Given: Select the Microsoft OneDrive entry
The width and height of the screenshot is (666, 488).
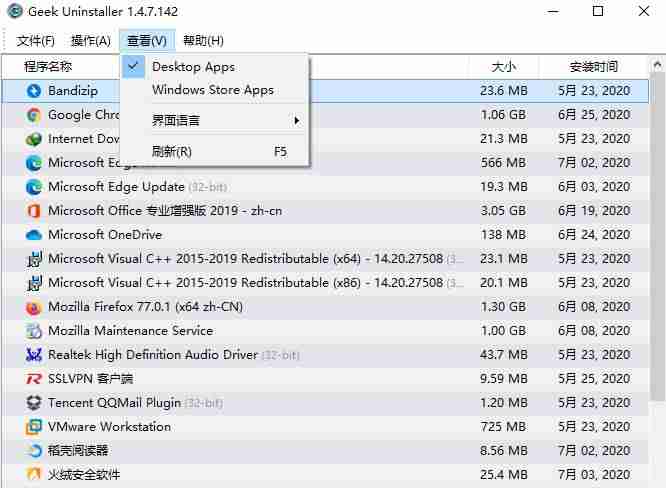Looking at the screenshot, I should pyautogui.click(x=105, y=235).
